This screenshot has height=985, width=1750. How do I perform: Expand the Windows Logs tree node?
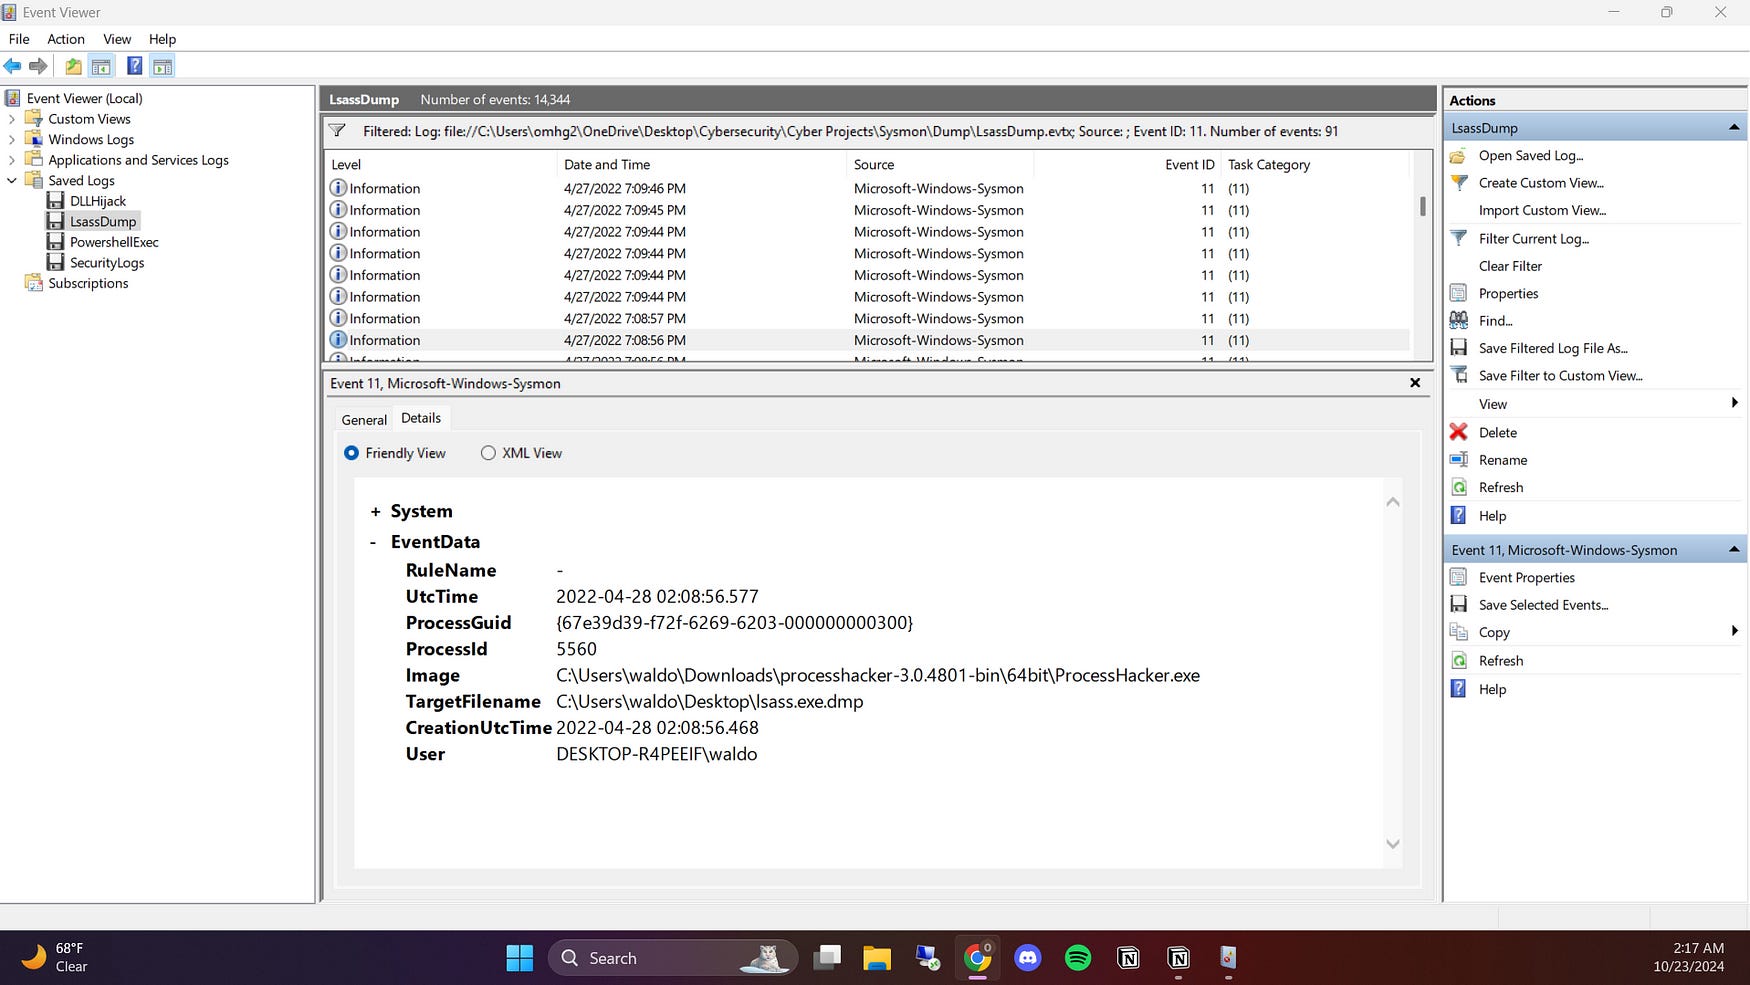(x=12, y=140)
